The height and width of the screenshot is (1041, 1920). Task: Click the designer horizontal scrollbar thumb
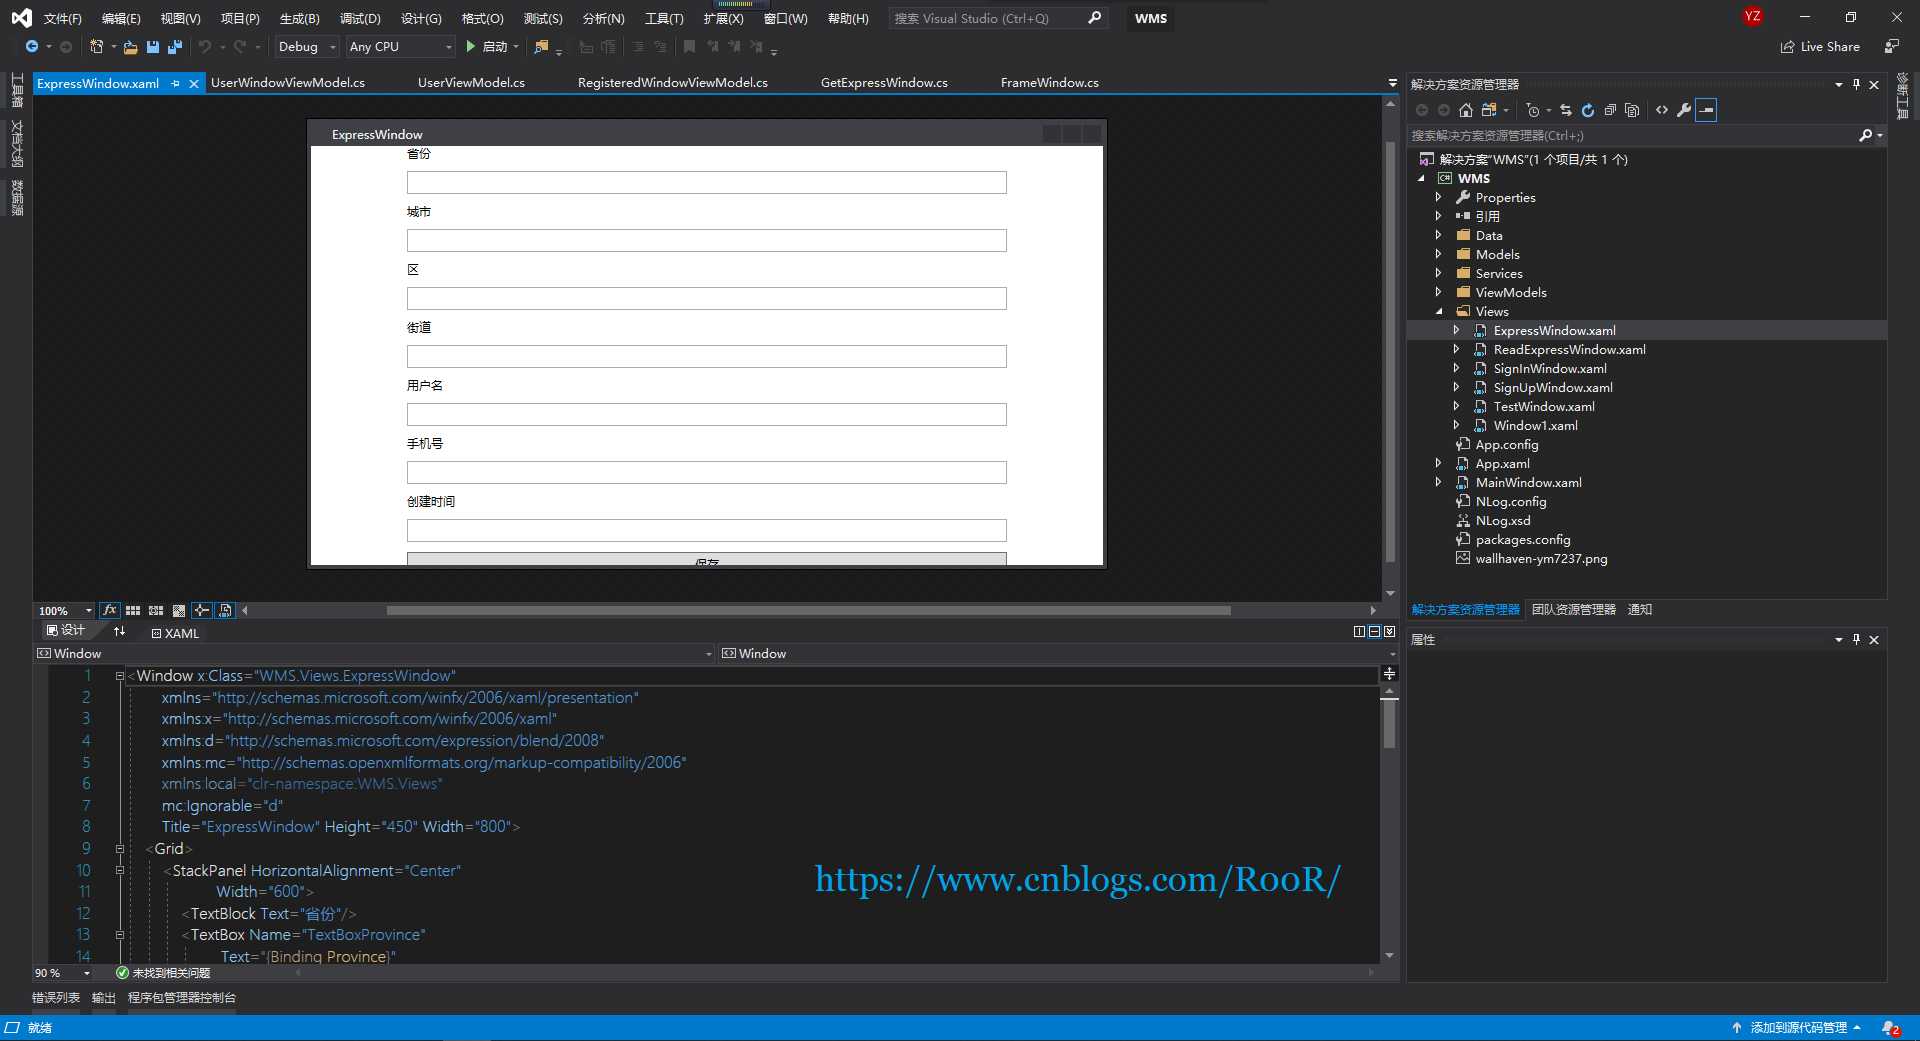click(x=808, y=610)
